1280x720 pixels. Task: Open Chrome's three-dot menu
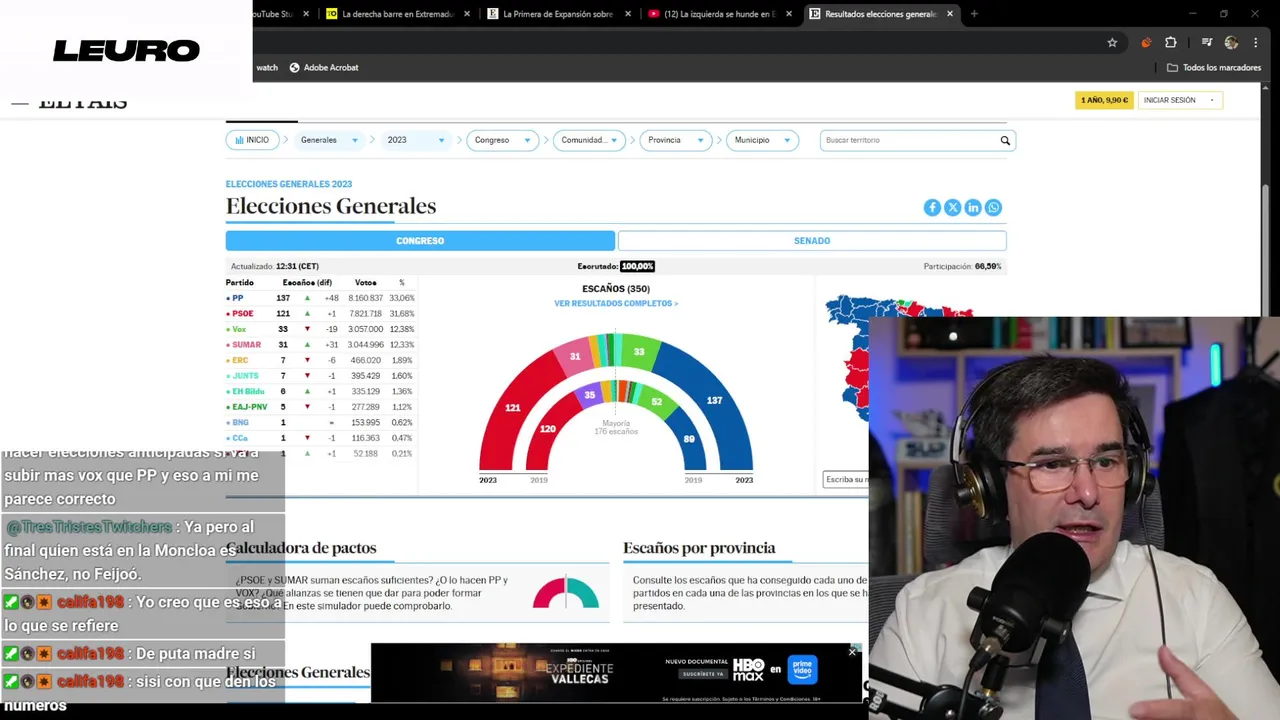pyautogui.click(x=1255, y=42)
